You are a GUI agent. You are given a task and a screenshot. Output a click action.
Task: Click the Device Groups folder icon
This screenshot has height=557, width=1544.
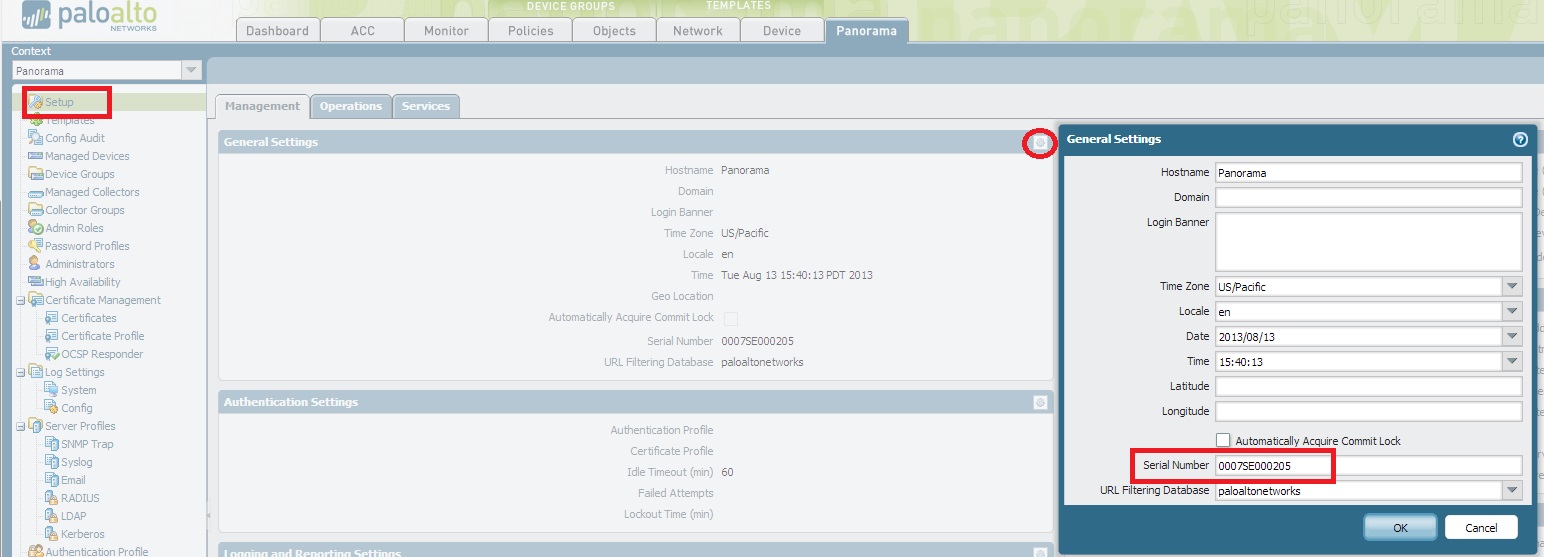coord(36,174)
